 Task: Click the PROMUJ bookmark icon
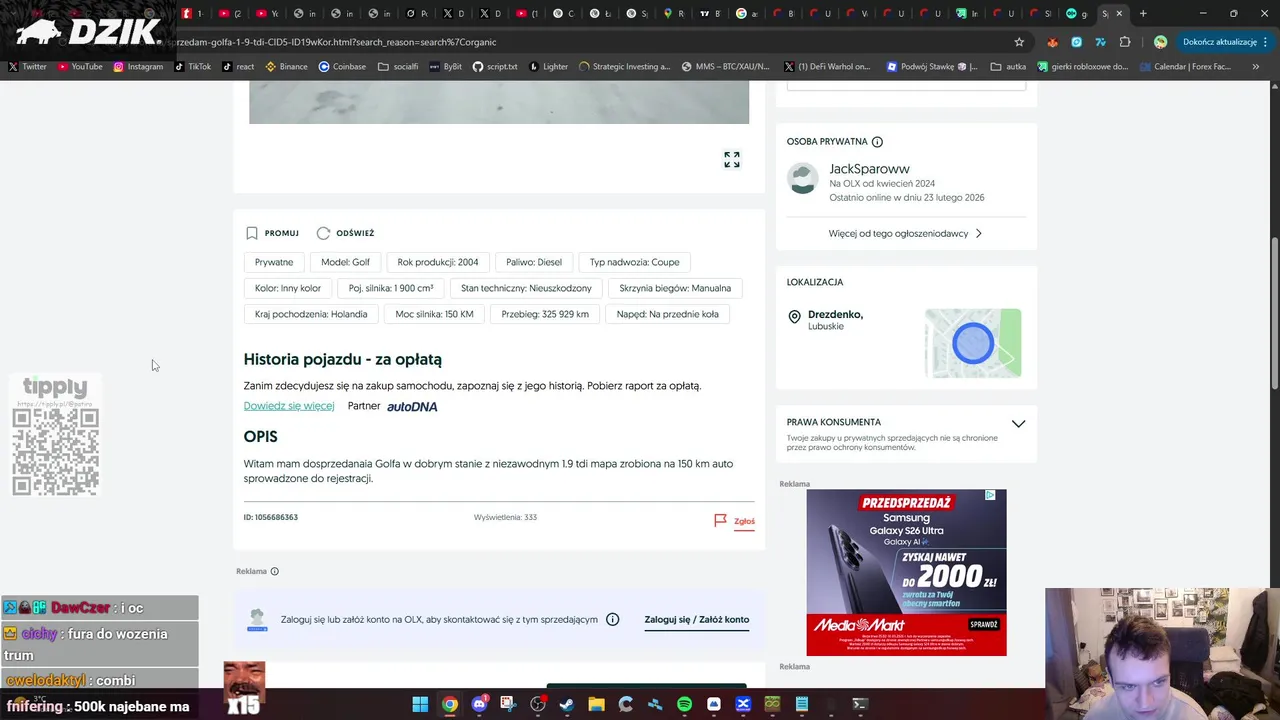pos(252,233)
